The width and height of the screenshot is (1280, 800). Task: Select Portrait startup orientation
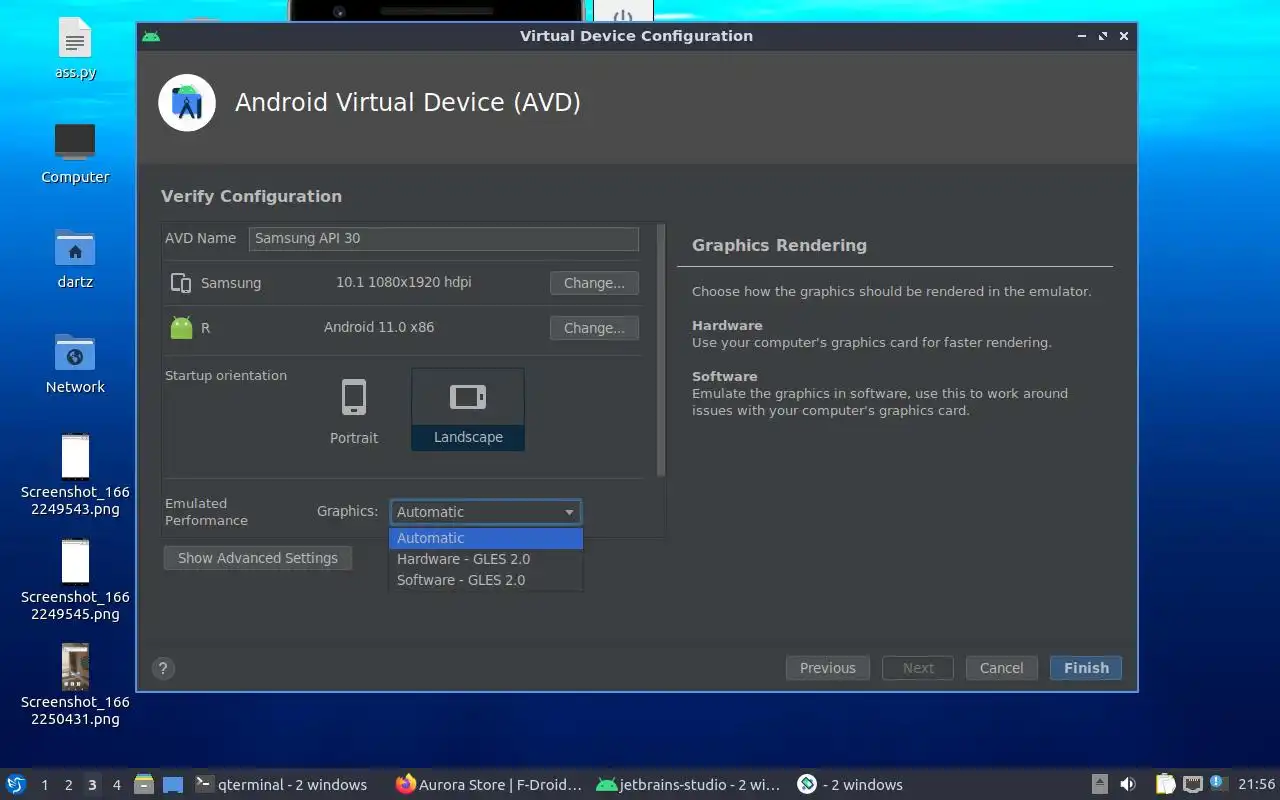click(x=354, y=411)
